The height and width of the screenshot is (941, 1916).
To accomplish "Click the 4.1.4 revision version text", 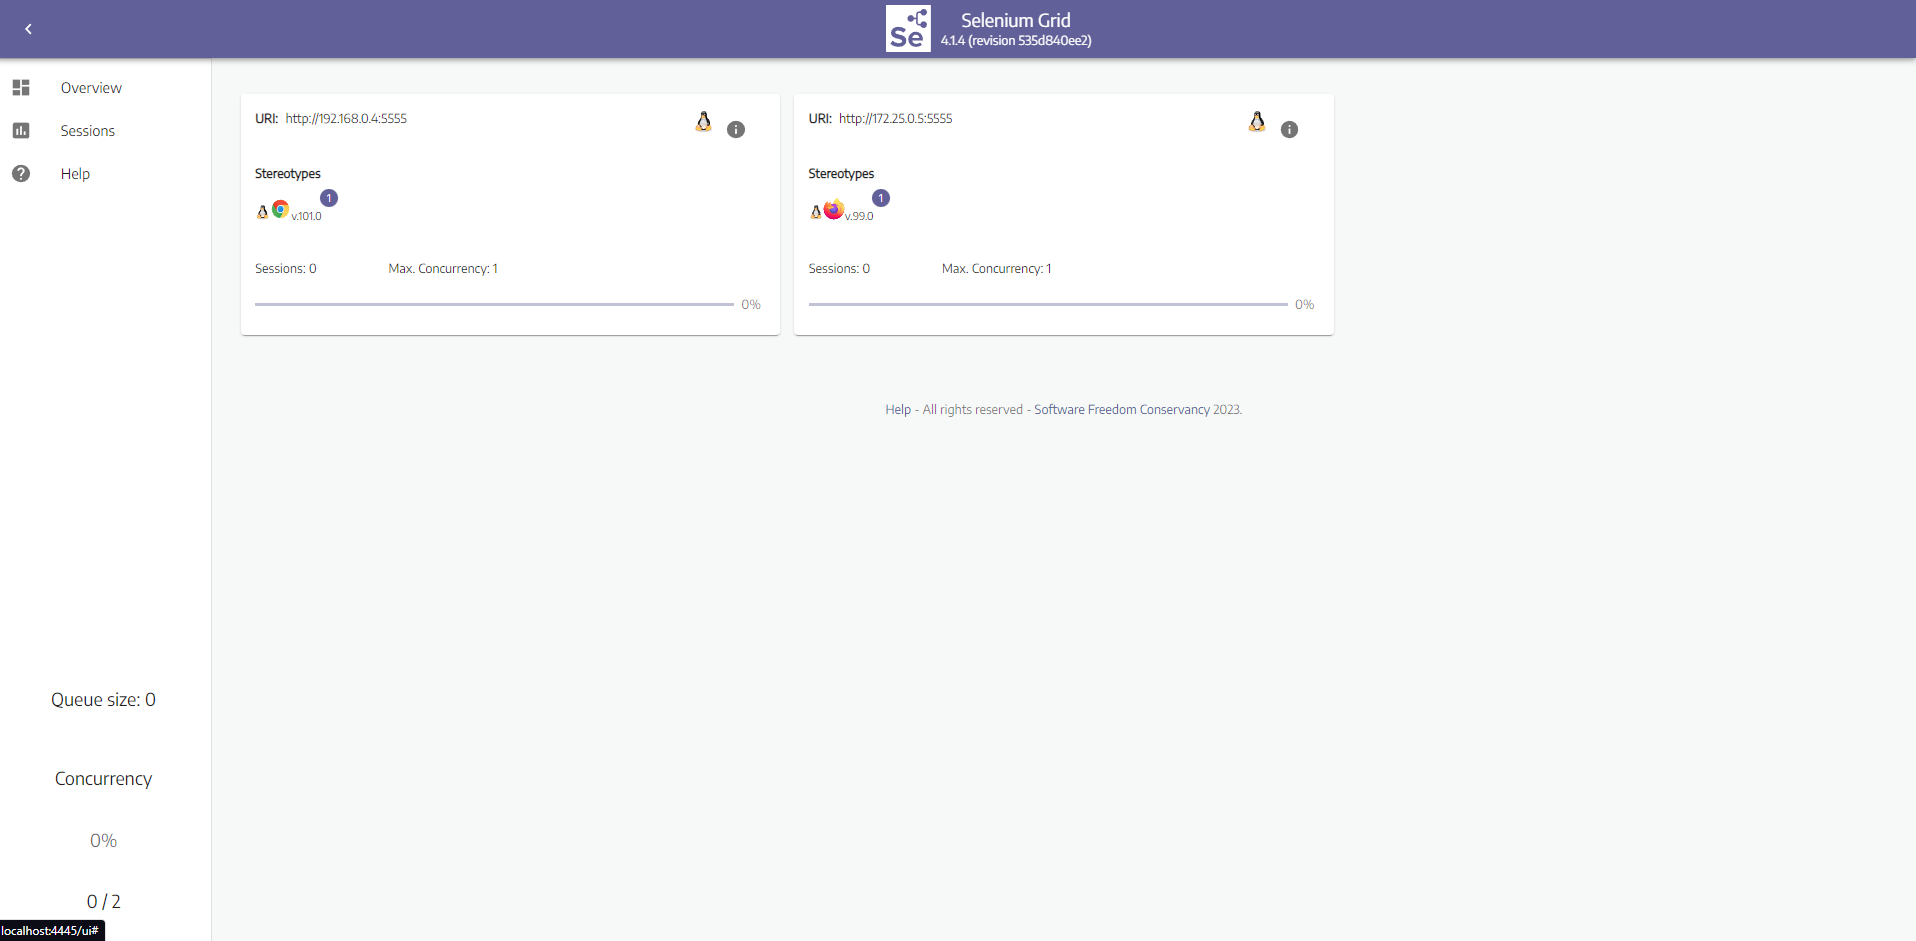I will coord(1016,41).
